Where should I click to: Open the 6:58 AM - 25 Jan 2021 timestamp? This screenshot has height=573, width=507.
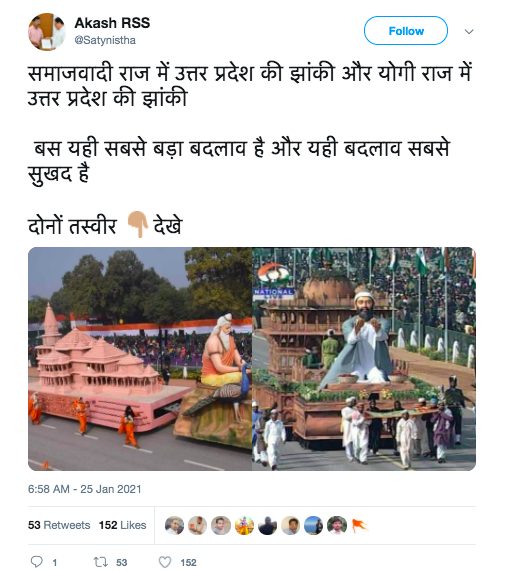(x=84, y=489)
